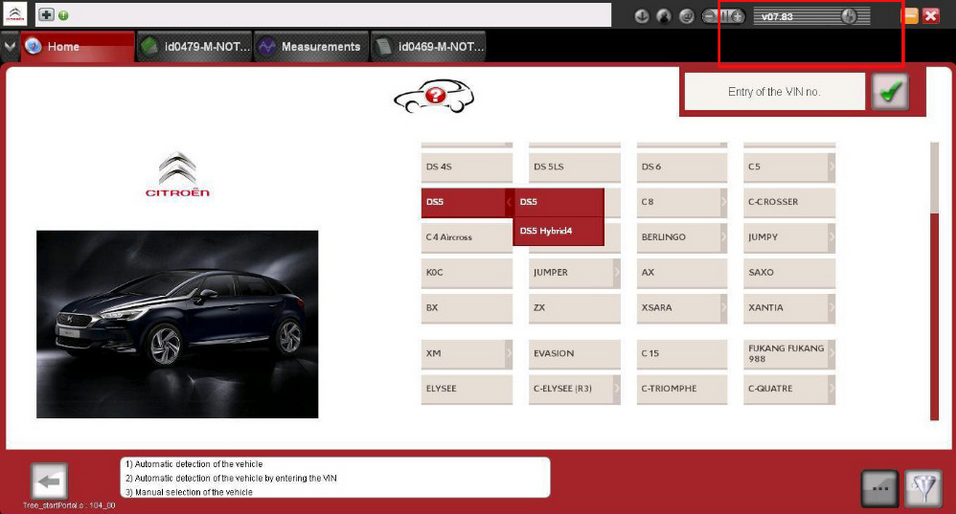
Task: Select the C-ELYSEE (R3) model
Action: (574, 388)
